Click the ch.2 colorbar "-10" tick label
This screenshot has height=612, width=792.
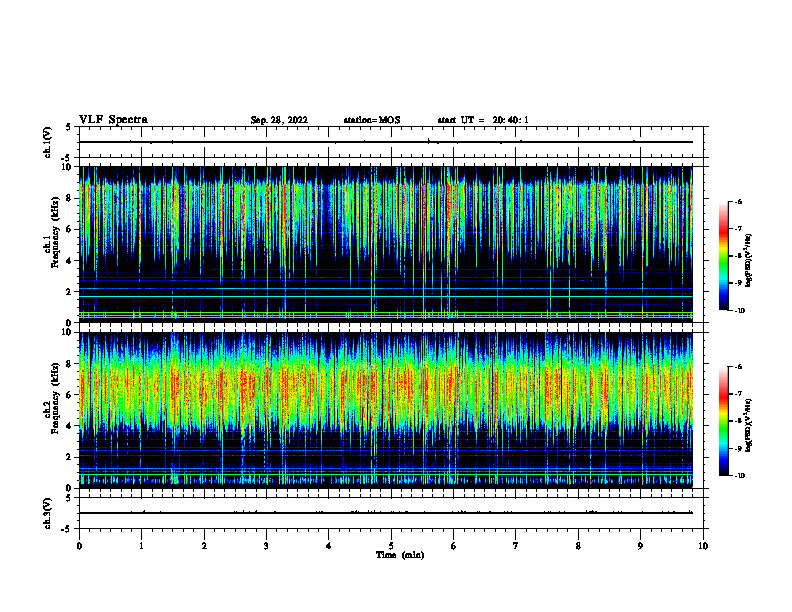point(739,476)
